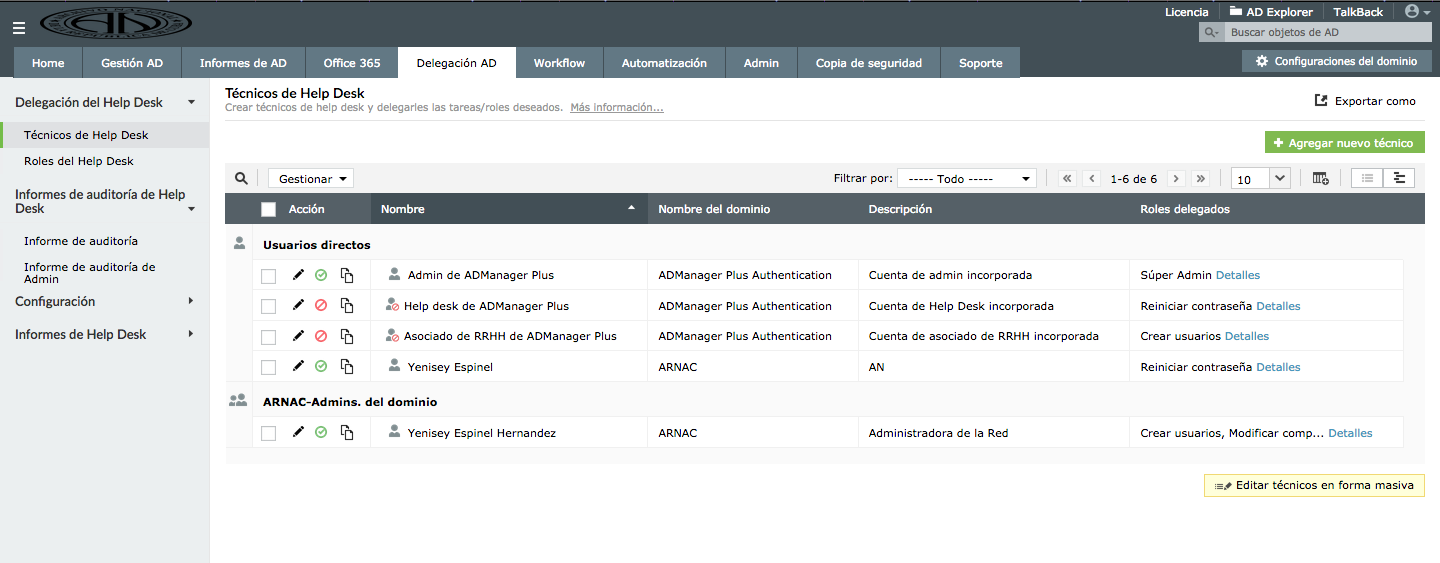Edit Admin de ADManager Plus with pencil icon
The image size is (1440, 563).
298,275
